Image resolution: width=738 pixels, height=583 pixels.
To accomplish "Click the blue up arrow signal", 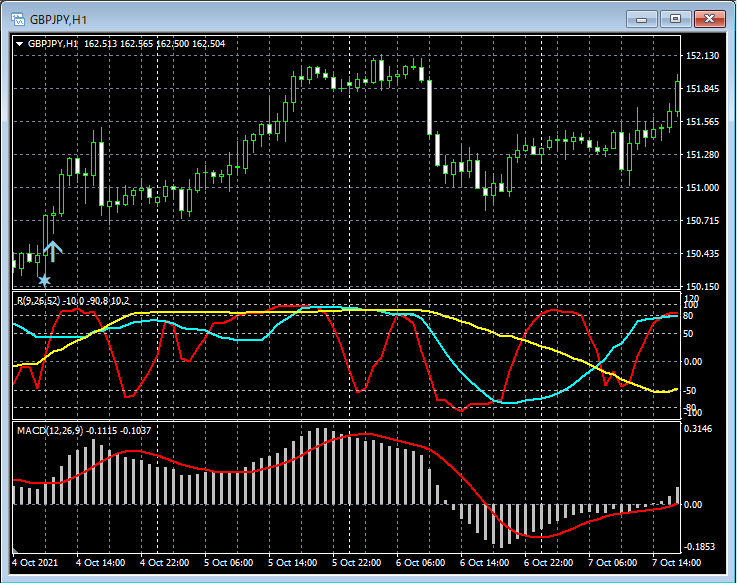I will click(52, 250).
